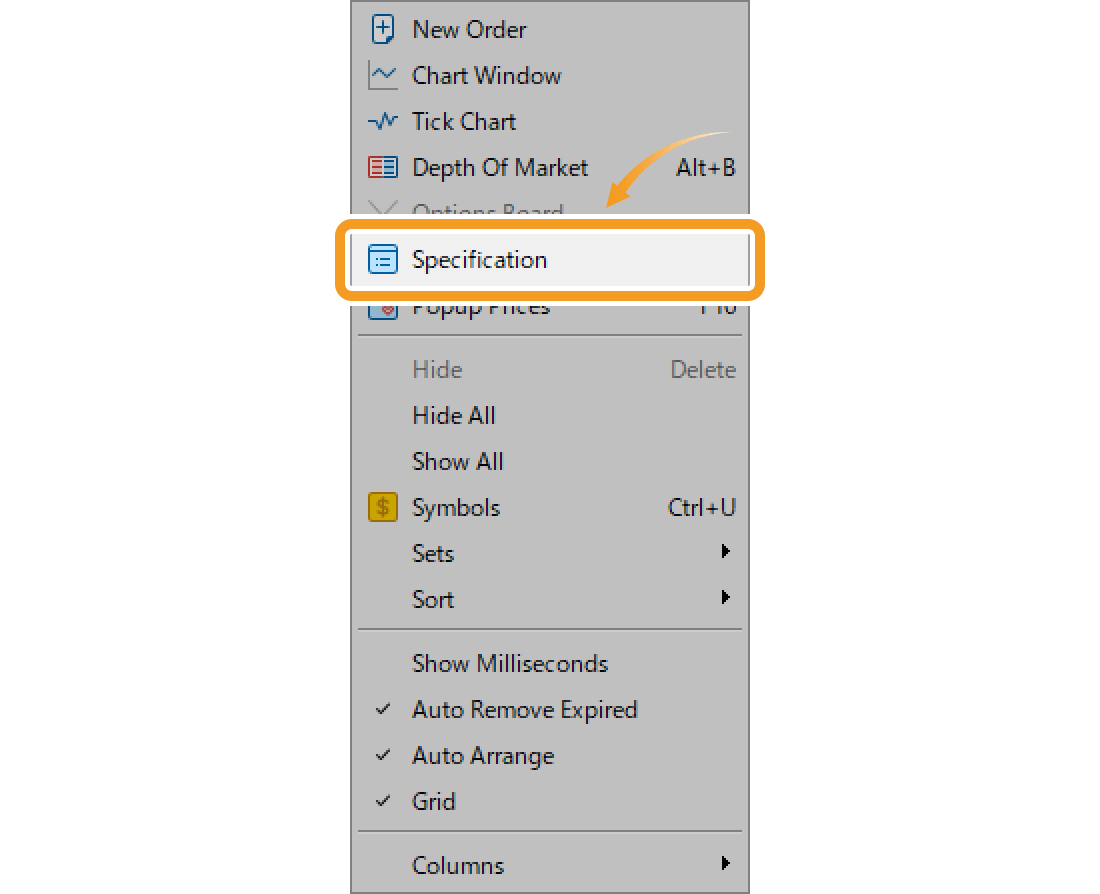Open Depth Of Market
Viewport: 1100px width, 894px height.
tap(500, 167)
